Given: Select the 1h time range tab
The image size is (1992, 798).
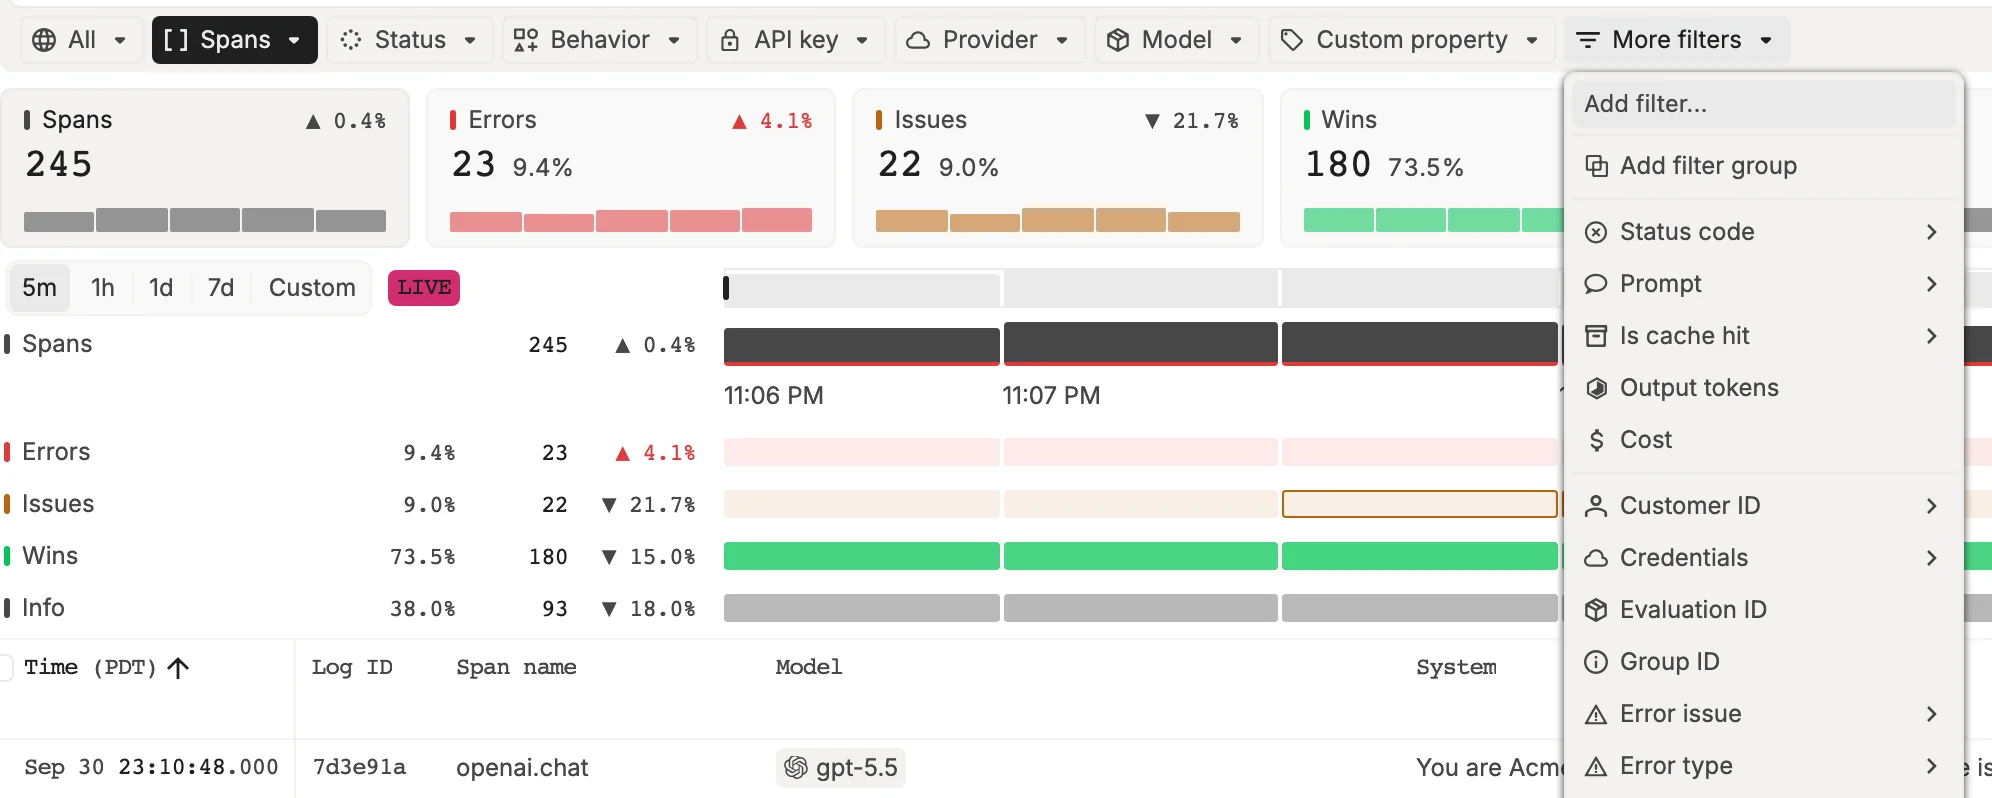Looking at the screenshot, I should click(x=103, y=288).
